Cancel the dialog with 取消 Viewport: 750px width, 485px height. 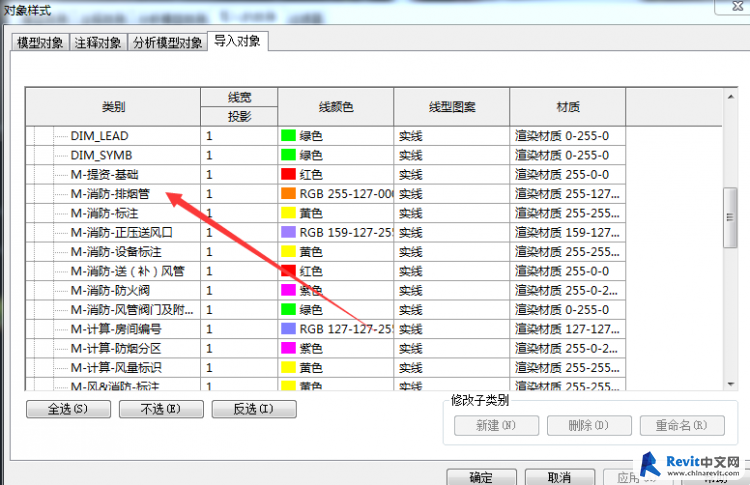(560, 477)
